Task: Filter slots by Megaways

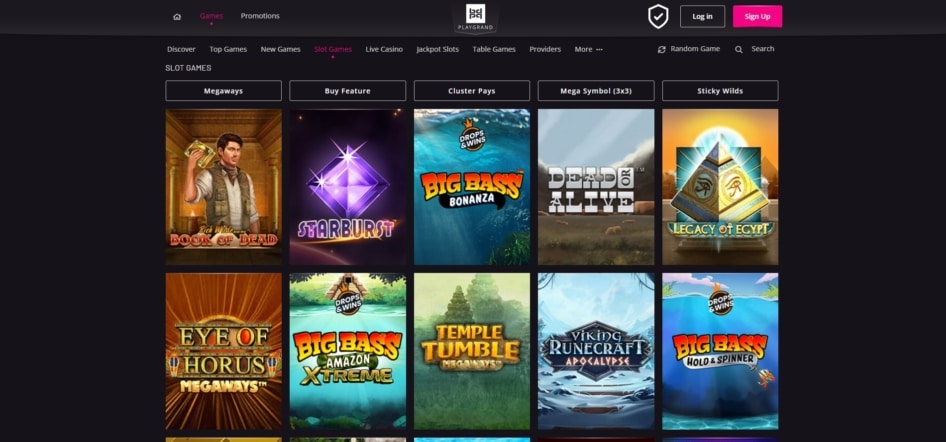Action: click(223, 91)
